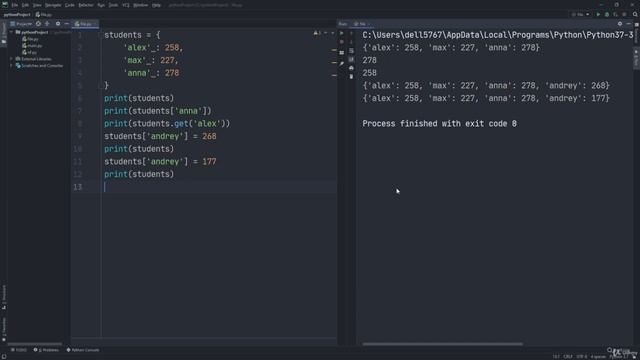The height and width of the screenshot is (360, 640).
Task: Click the horizontal scrollbar of Run output
Action: pos(442,344)
